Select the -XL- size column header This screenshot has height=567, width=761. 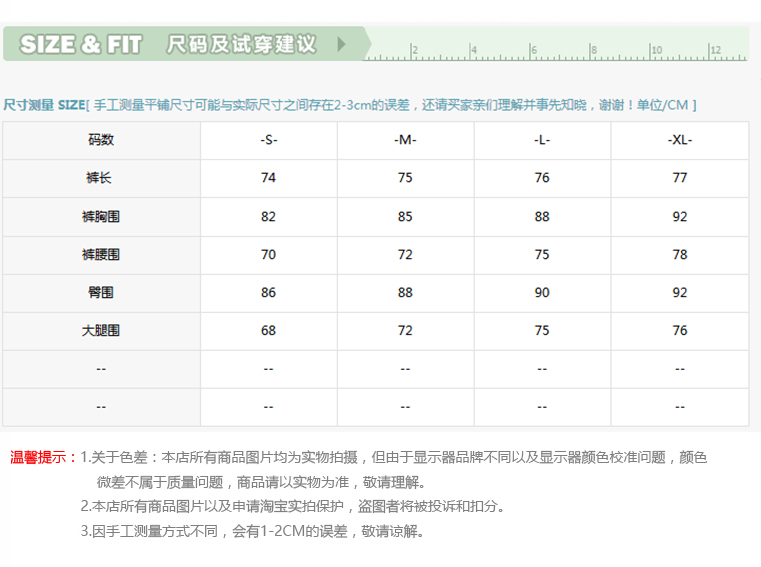coord(680,140)
